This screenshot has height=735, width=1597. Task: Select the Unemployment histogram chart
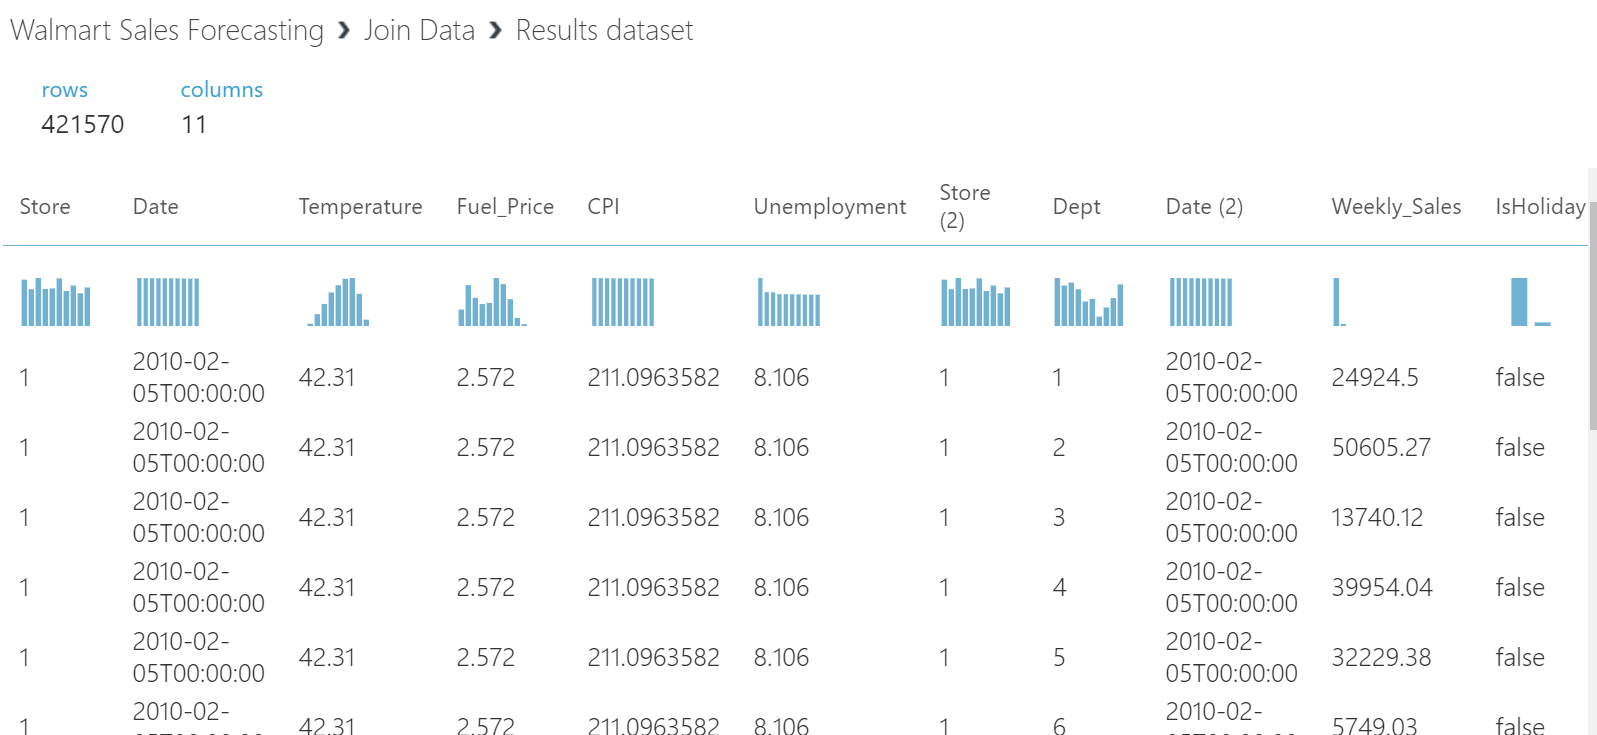789,302
